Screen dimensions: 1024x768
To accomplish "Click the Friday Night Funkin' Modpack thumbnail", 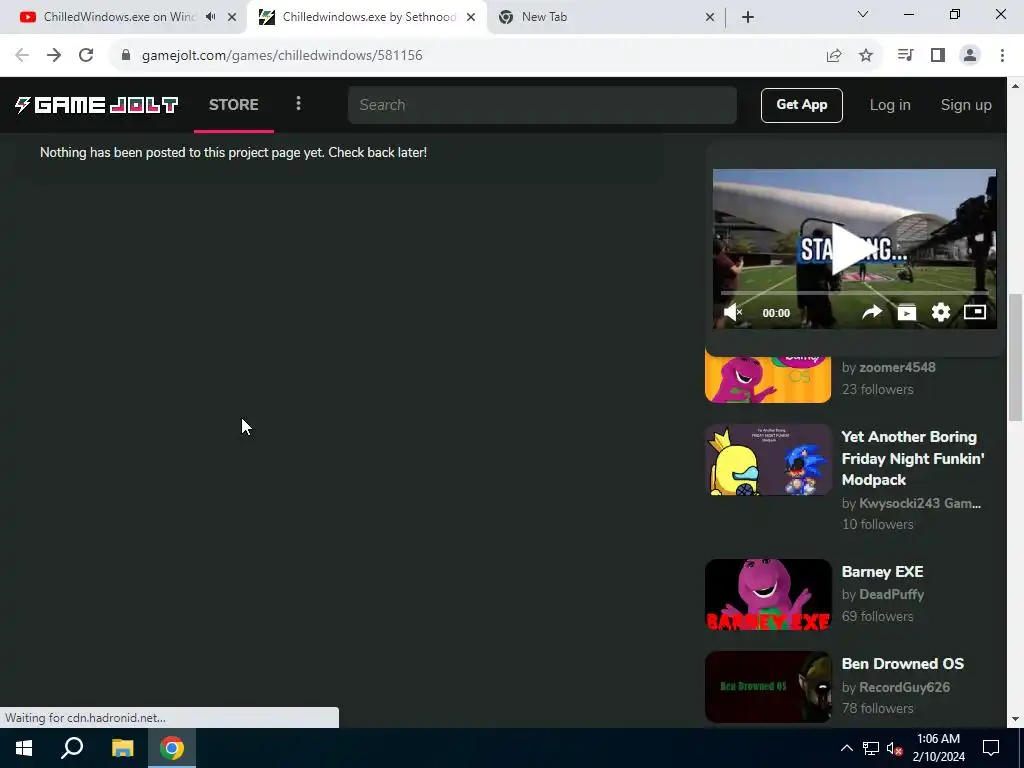I will 768,460.
